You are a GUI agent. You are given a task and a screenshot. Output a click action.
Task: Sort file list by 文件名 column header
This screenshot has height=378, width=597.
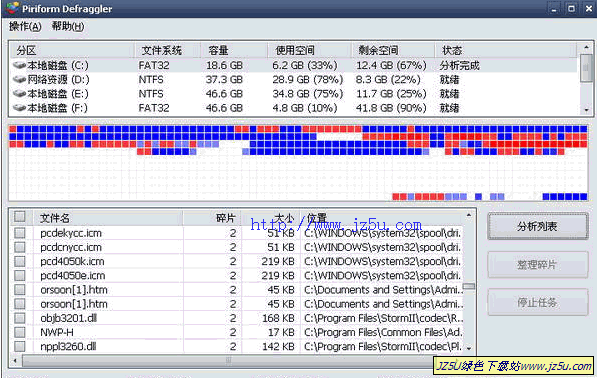click(x=108, y=218)
